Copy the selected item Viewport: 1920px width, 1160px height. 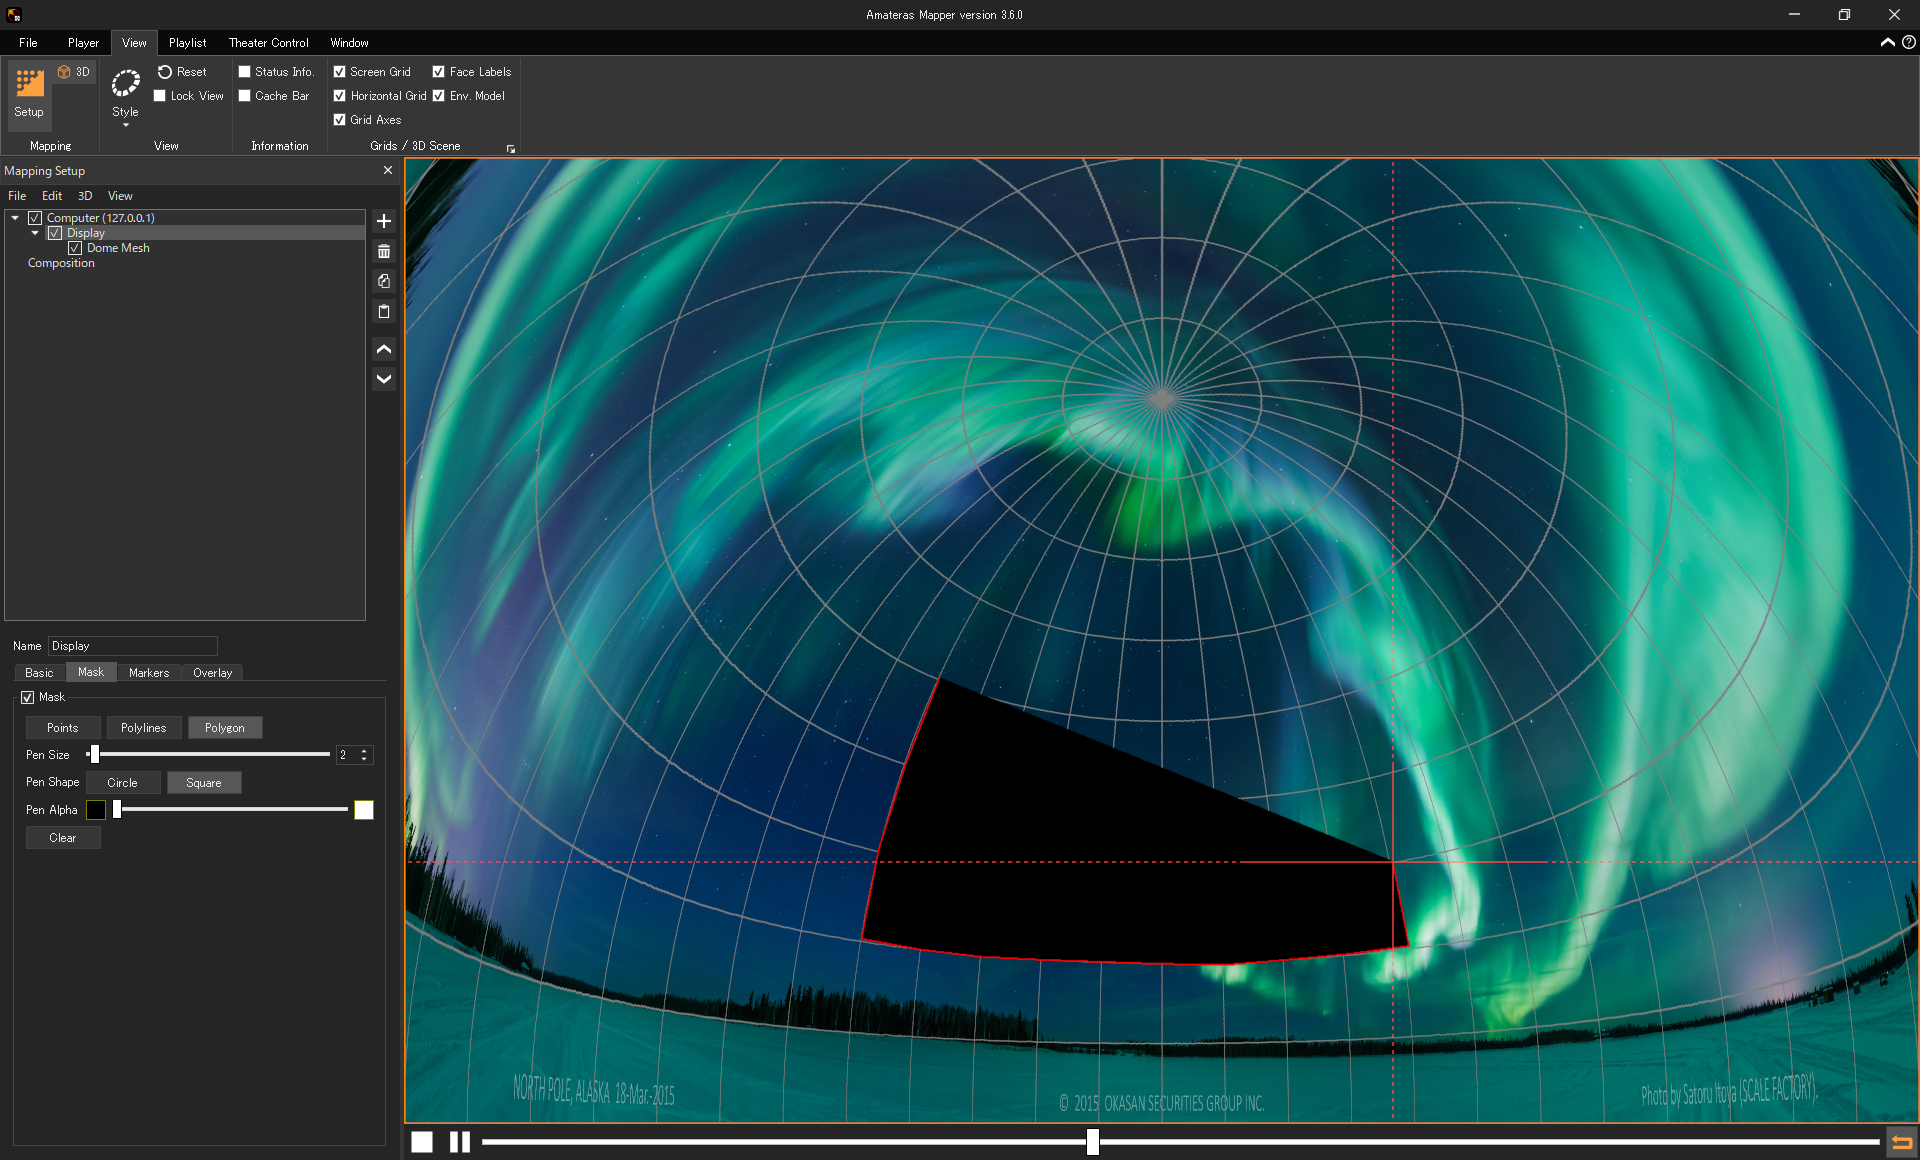pos(384,281)
